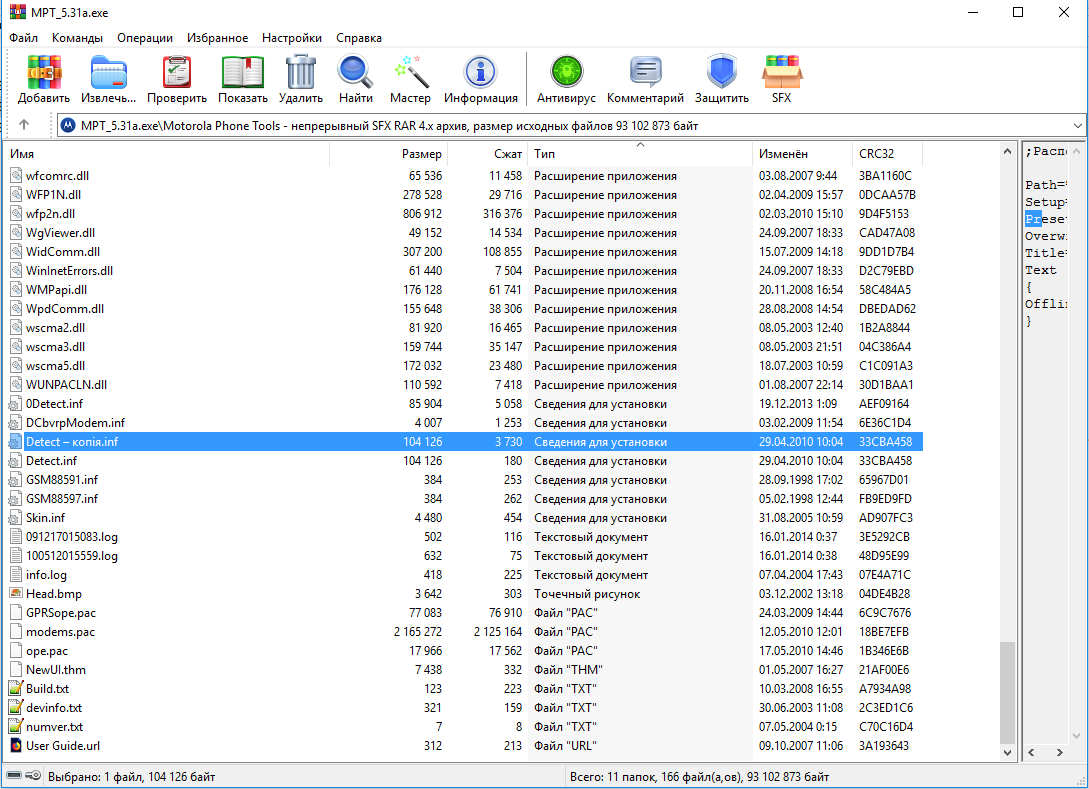Click the SFX box icon
The height and width of the screenshot is (789, 1089).
pyautogui.click(x=781, y=72)
